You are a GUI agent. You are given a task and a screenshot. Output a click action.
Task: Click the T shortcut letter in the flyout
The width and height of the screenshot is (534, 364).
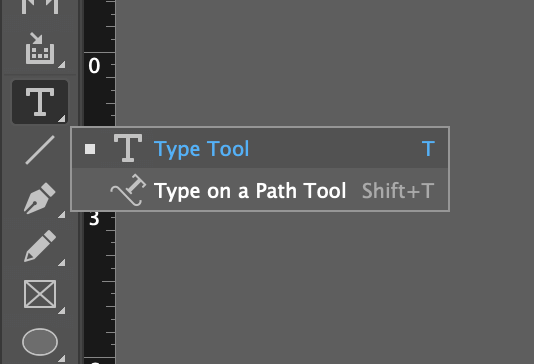click(428, 149)
